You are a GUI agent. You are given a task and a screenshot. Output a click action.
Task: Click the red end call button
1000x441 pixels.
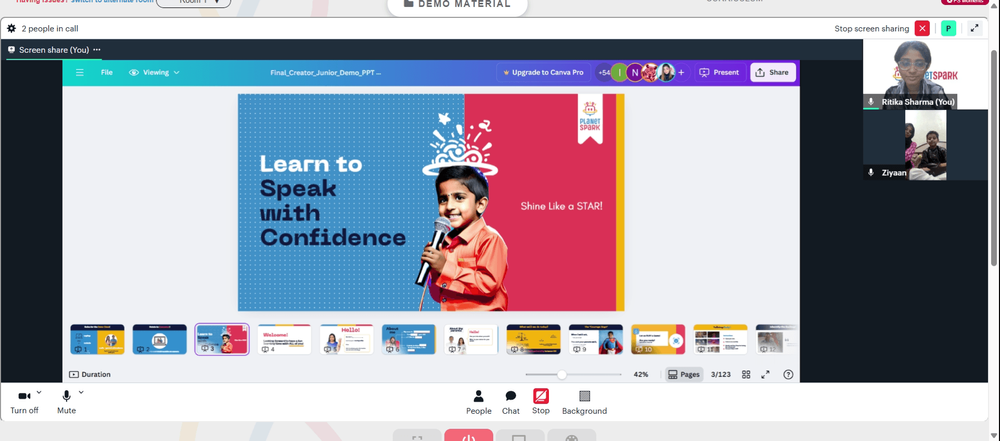pos(469,436)
